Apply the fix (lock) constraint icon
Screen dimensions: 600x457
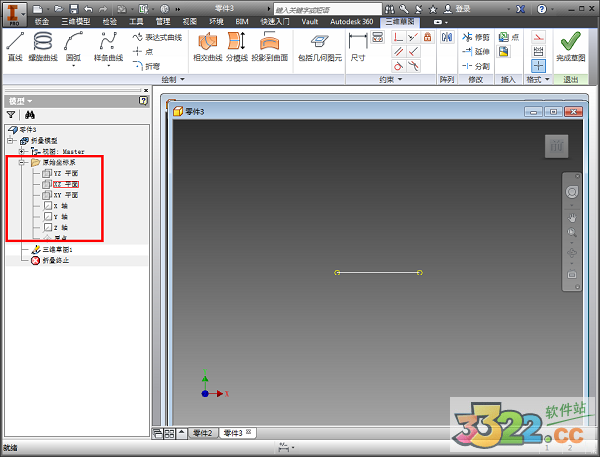(427, 37)
